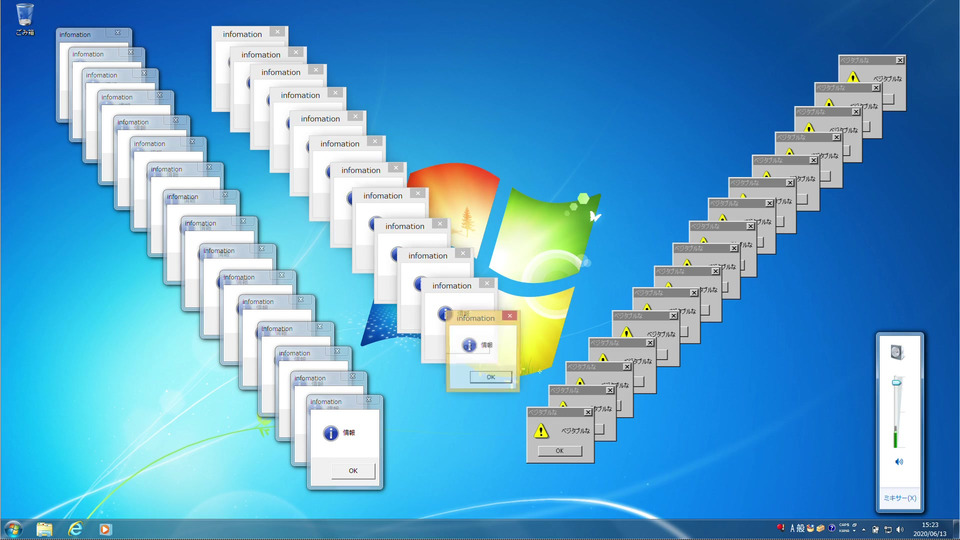Switch IME input mode letter A
This screenshot has width=960, height=540.
coord(792,528)
